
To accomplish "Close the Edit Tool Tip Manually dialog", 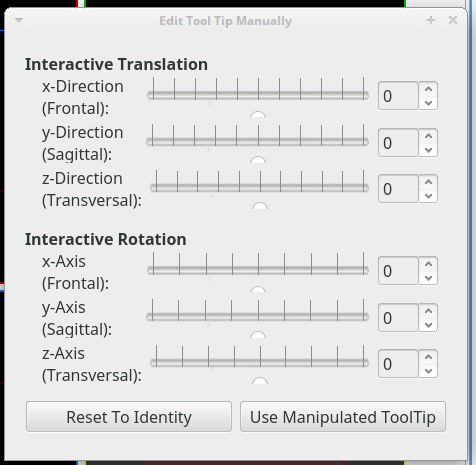I will pyautogui.click(x=453, y=20).
